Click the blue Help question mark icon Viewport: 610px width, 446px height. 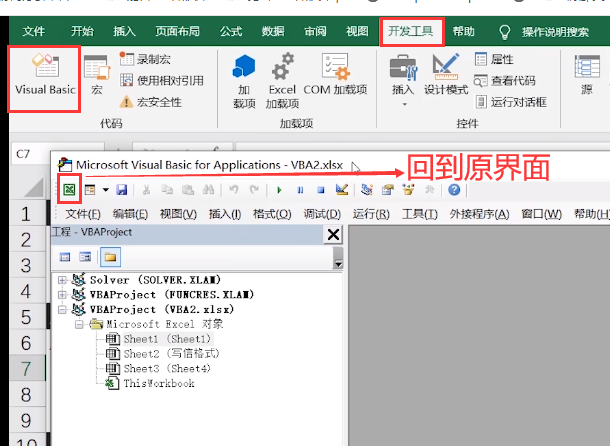454,190
